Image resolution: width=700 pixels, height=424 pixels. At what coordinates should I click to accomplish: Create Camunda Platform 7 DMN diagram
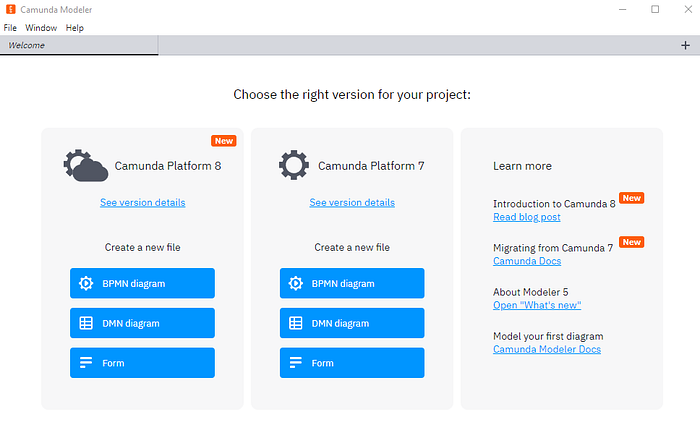point(352,323)
